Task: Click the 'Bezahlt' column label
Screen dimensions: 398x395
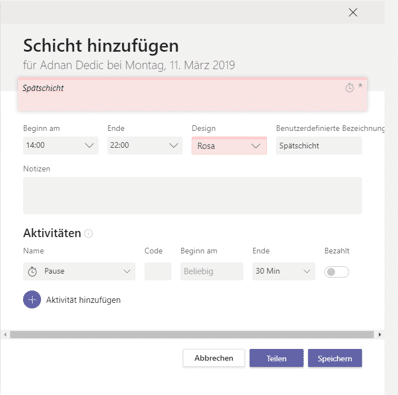Action: tap(337, 251)
